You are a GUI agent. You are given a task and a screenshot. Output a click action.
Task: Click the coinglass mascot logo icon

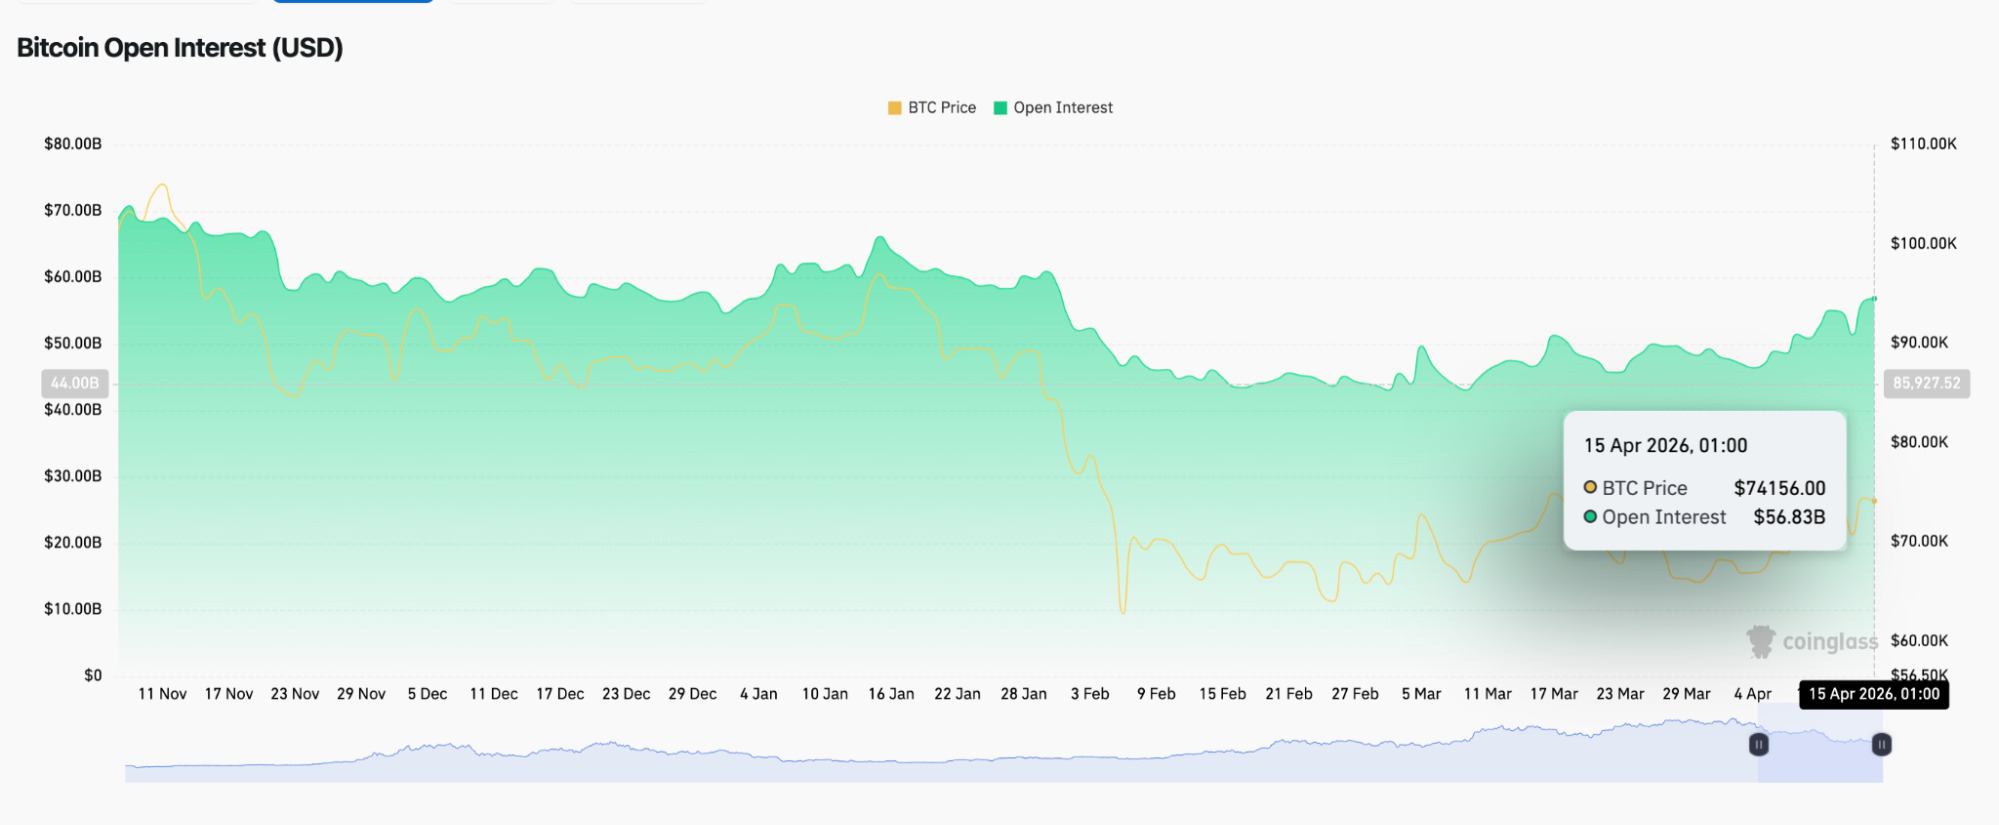click(x=1760, y=641)
